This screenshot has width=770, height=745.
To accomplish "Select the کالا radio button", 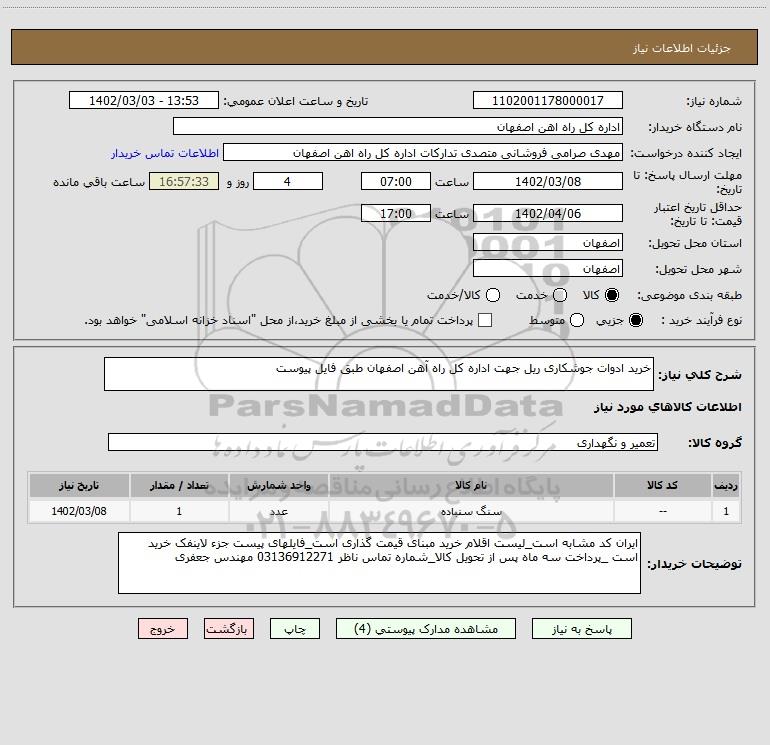I will (x=612, y=295).
